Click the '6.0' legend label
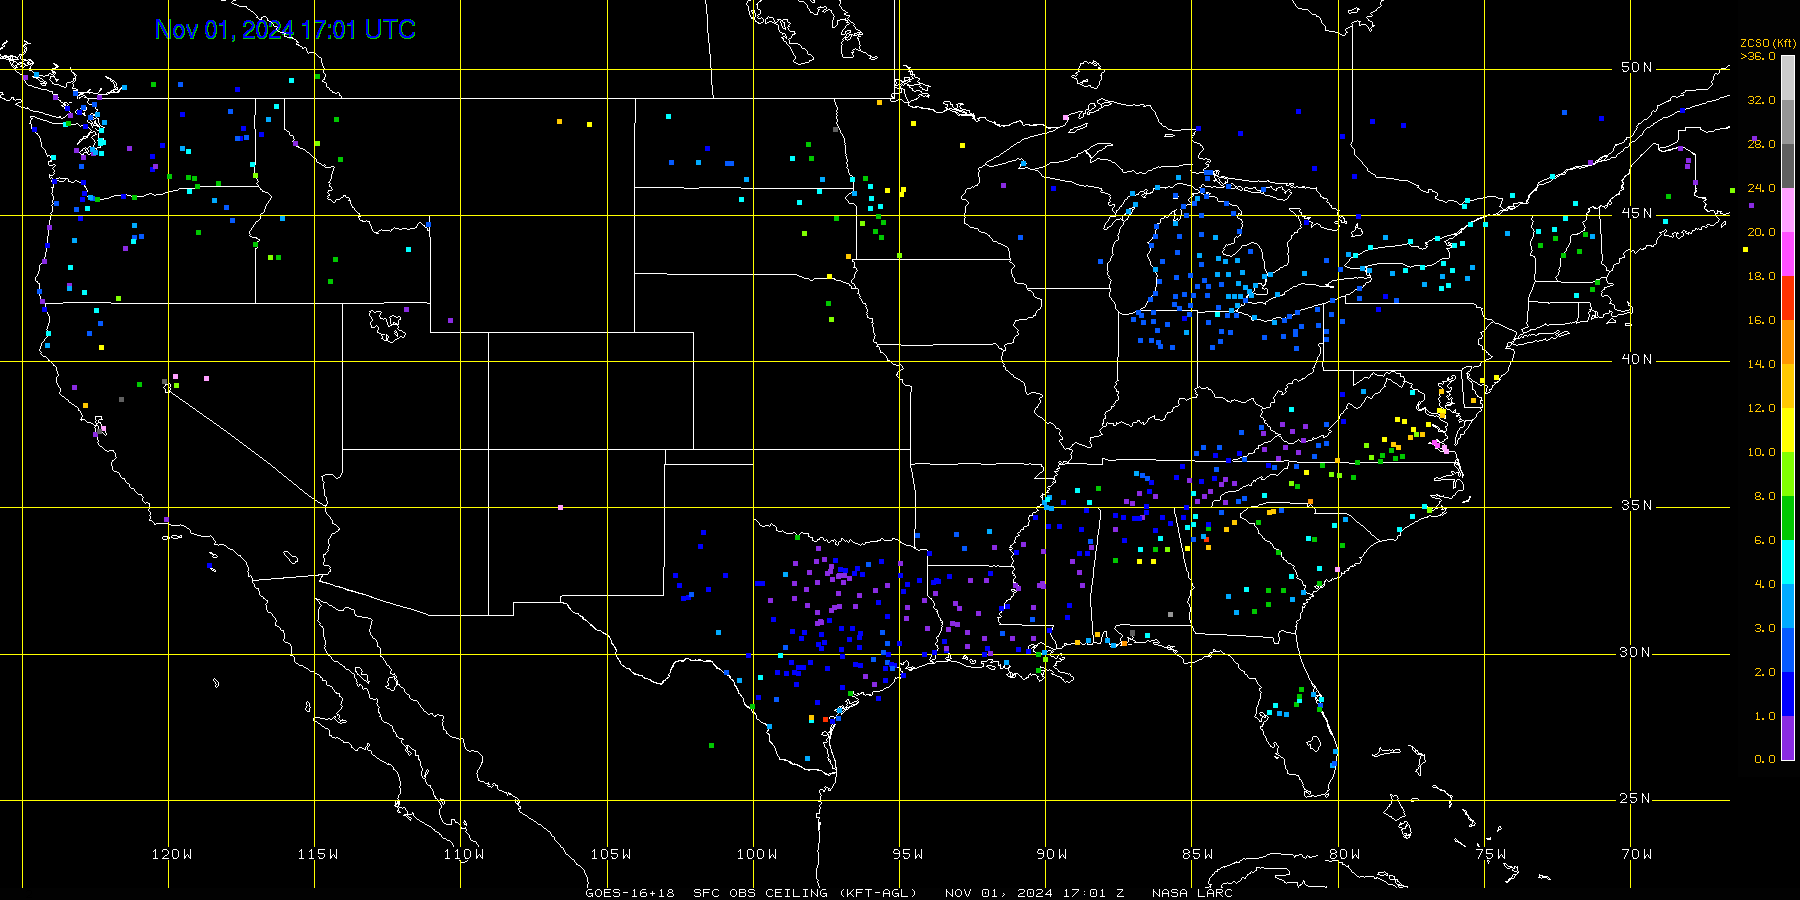 (1765, 540)
